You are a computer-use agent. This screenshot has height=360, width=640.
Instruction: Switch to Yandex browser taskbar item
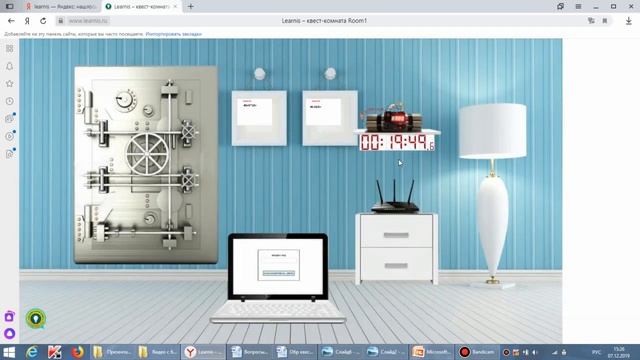click(x=203, y=352)
